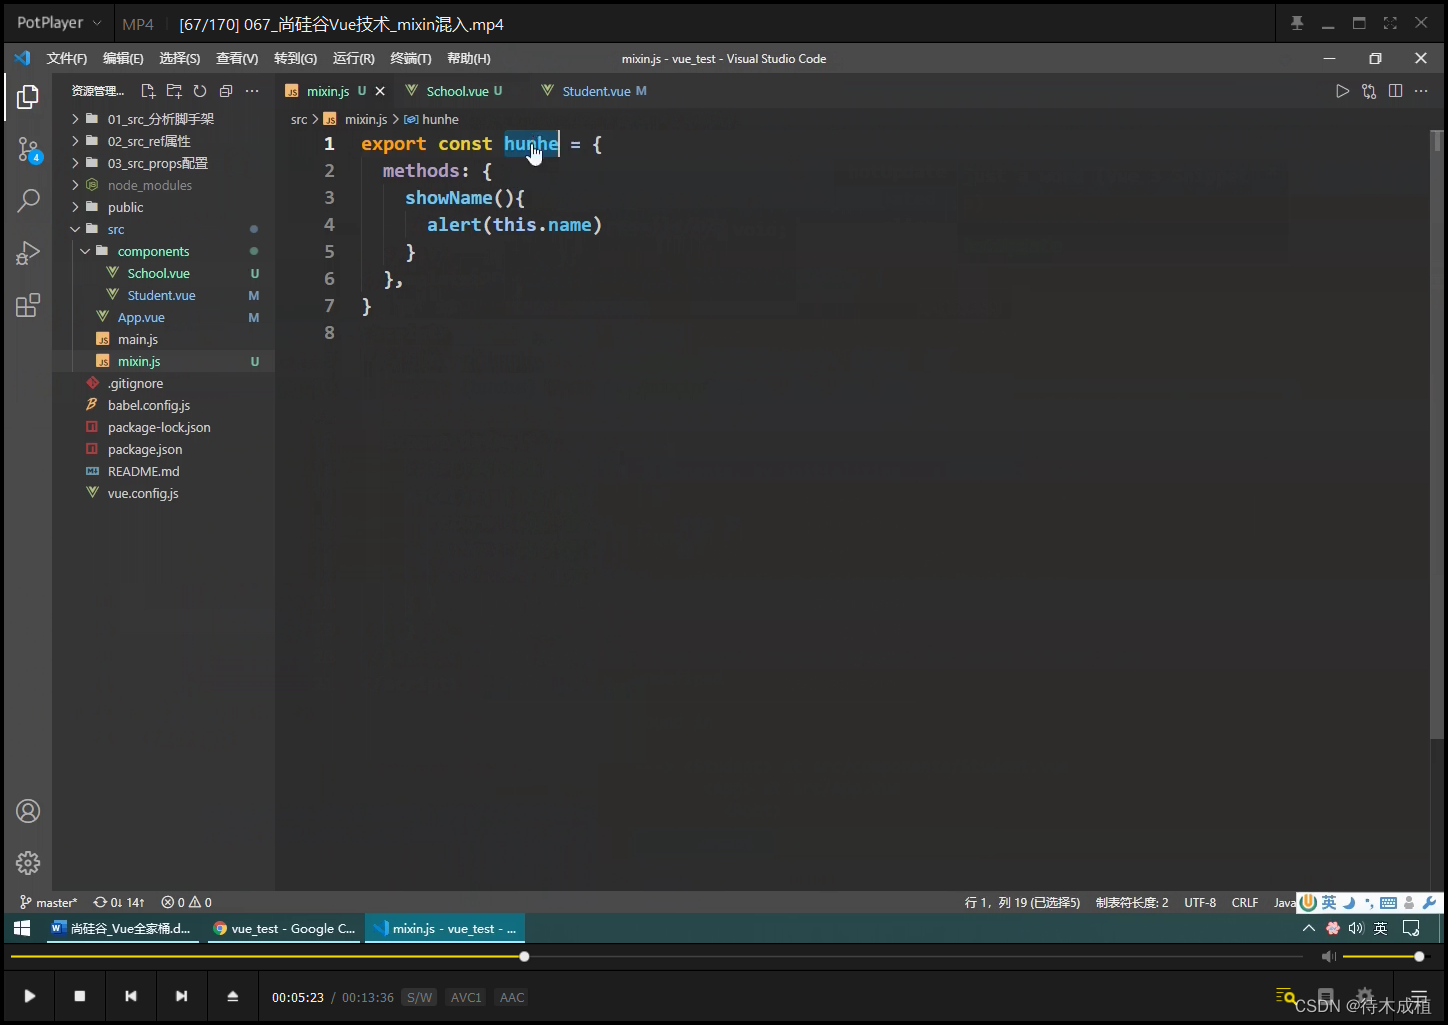Open the Source Control view

(28, 150)
